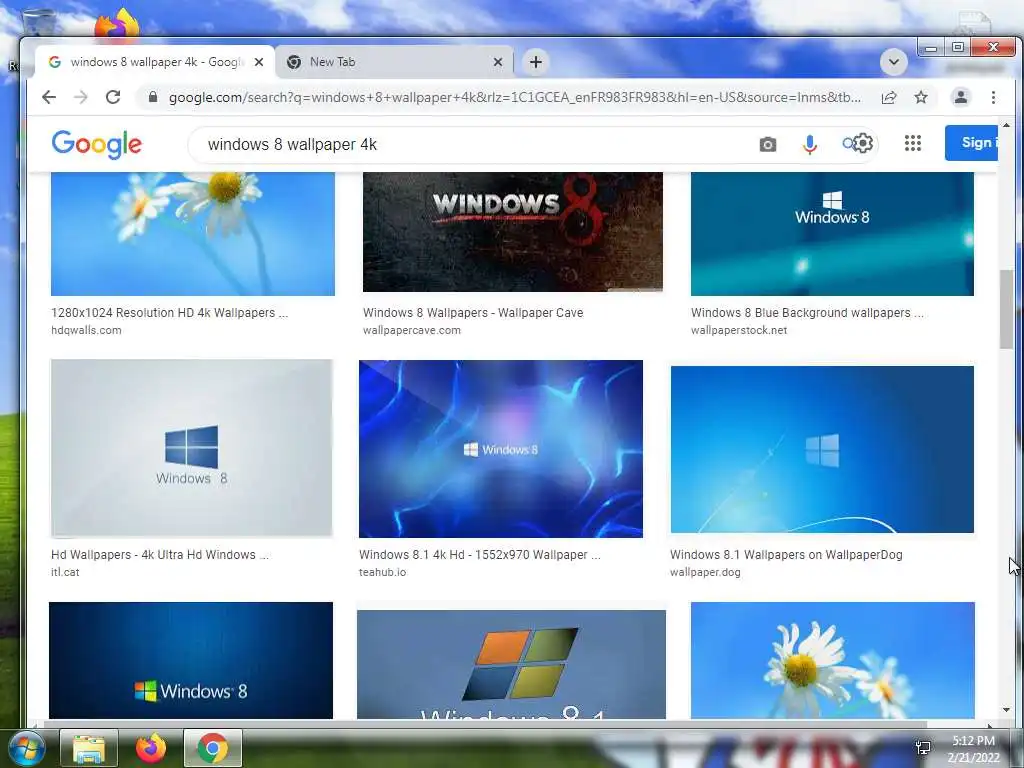Open the grey Windows 8 logo image

click(x=191, y=448)
